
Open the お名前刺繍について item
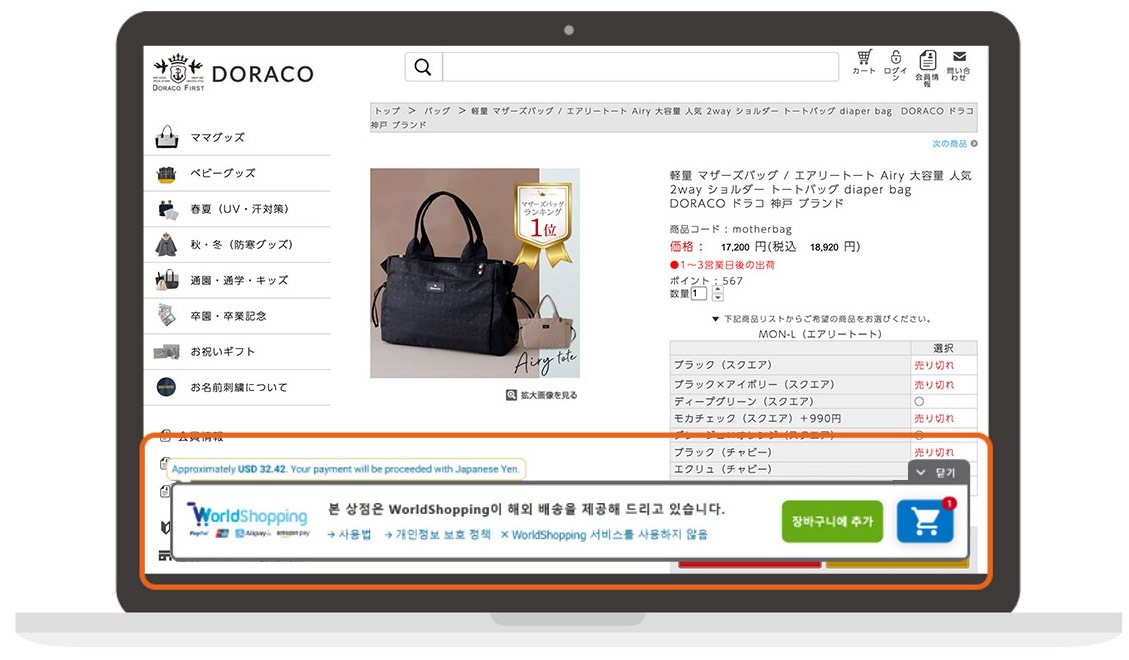(238, 387)
